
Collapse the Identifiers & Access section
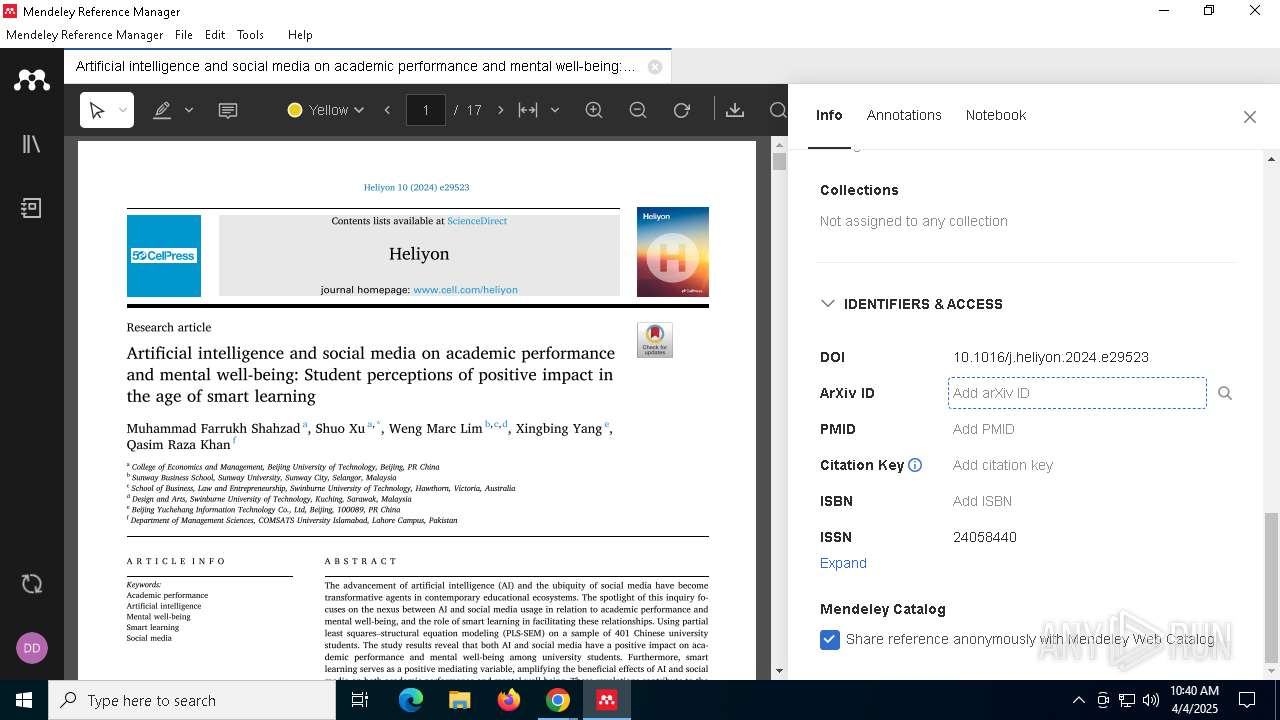828,303
